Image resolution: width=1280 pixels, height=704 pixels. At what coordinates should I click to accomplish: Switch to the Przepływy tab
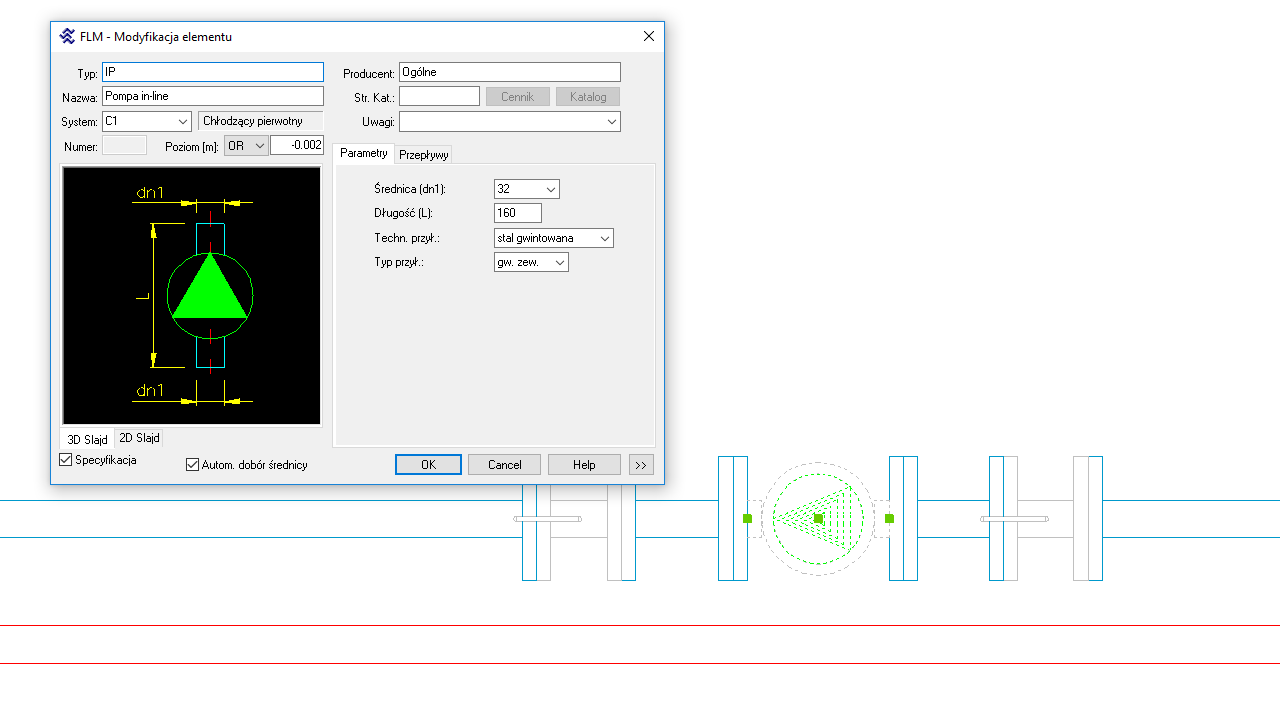click(x=424, y=155)
